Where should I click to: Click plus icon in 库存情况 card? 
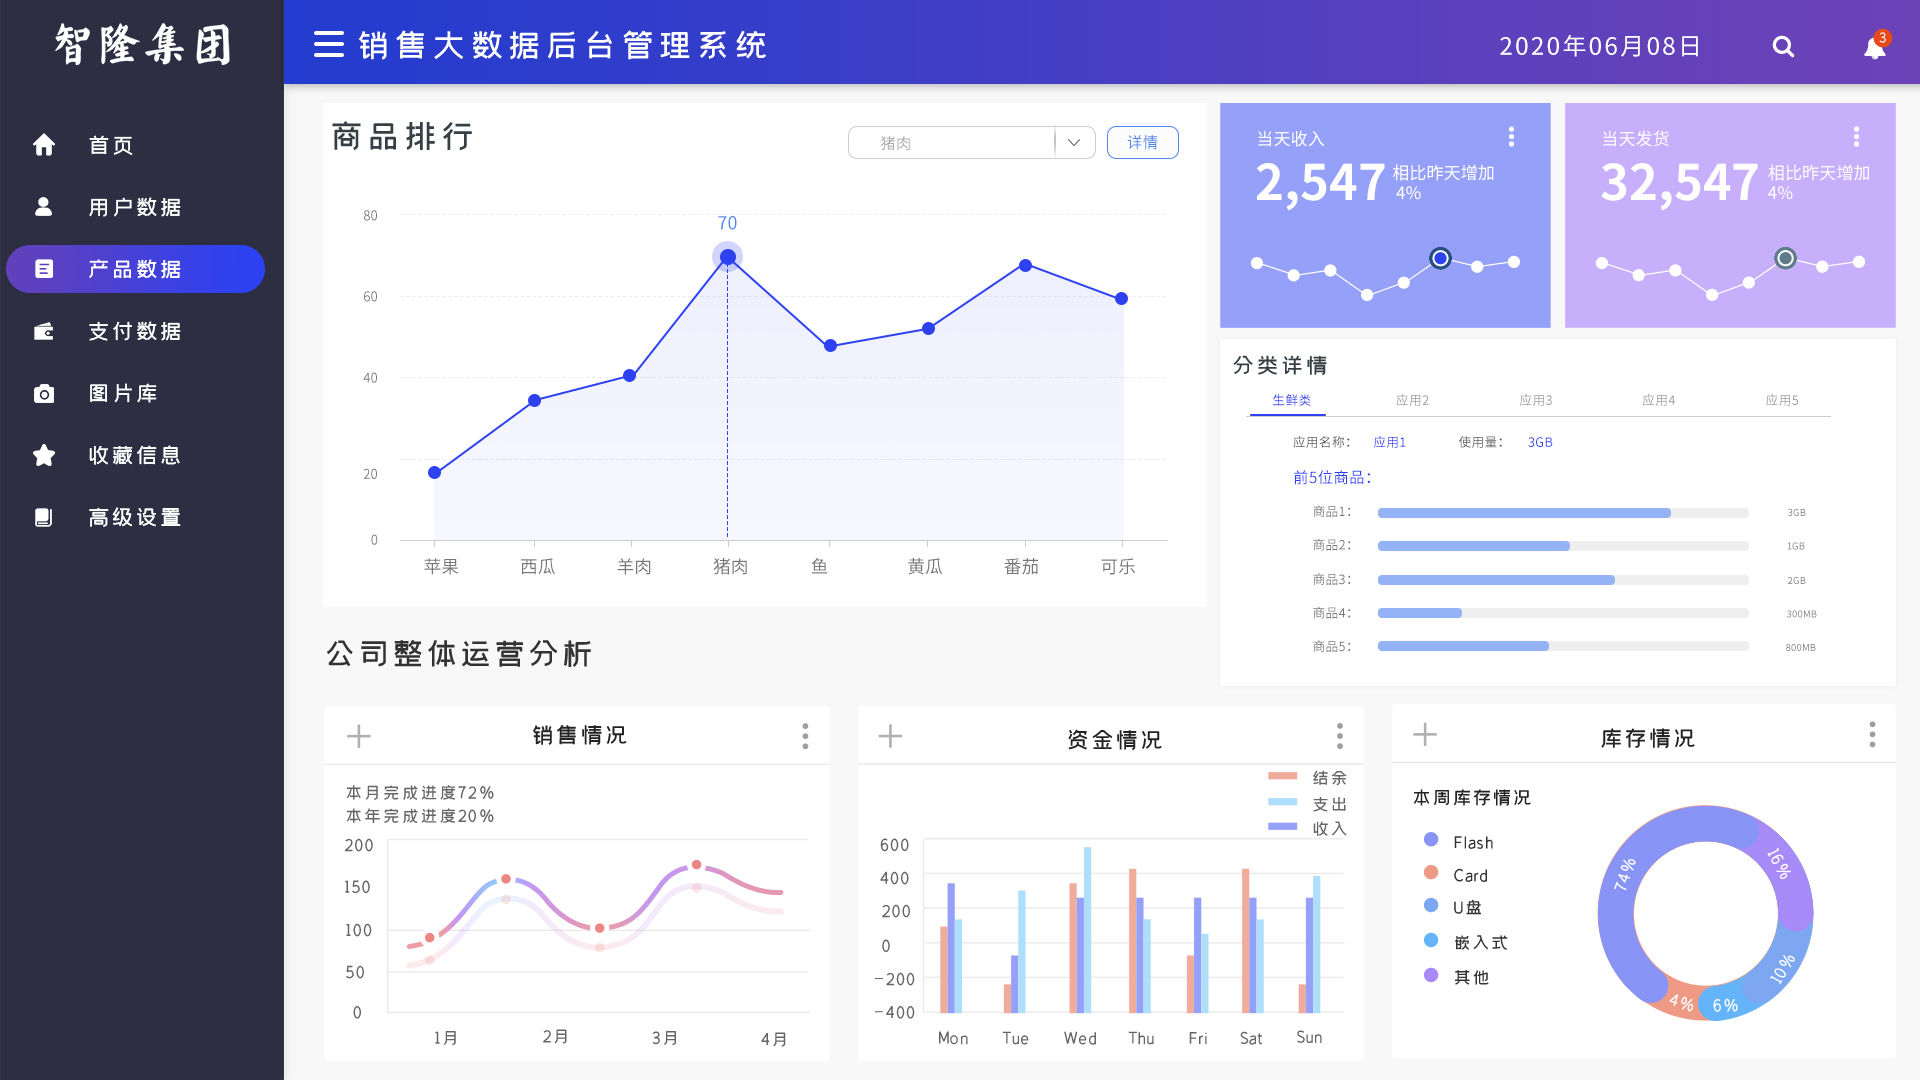click(1425, 735)
